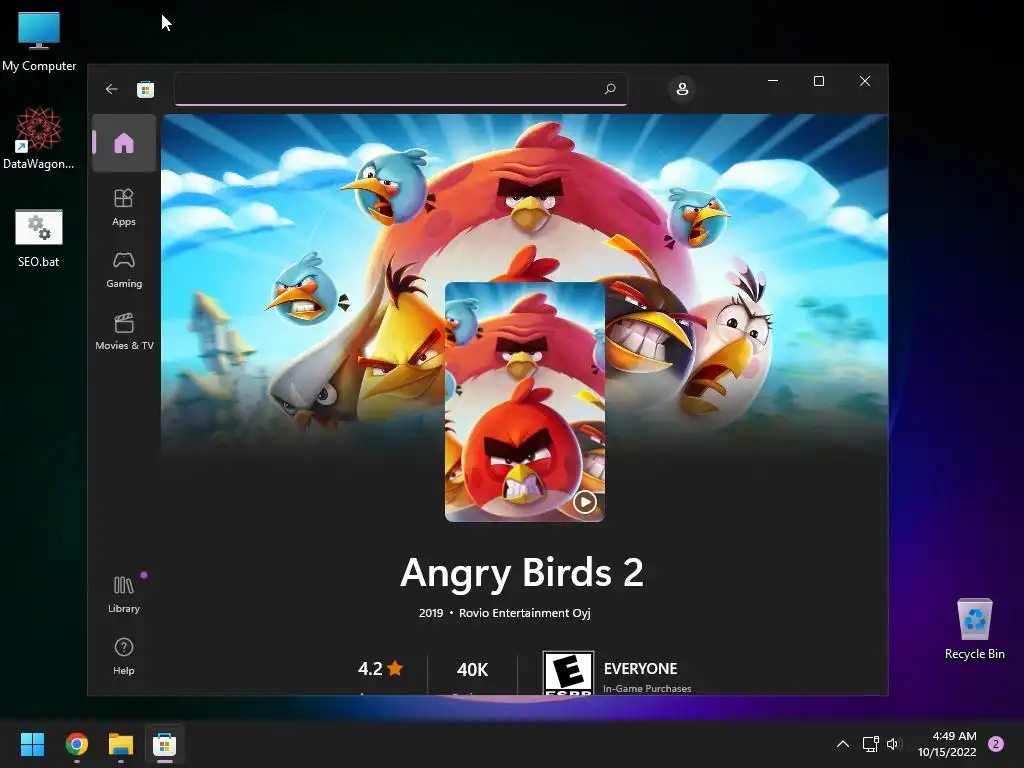
Task: Click the search magnifier icon
Action: pyautogui.click(x=610, y=88)
